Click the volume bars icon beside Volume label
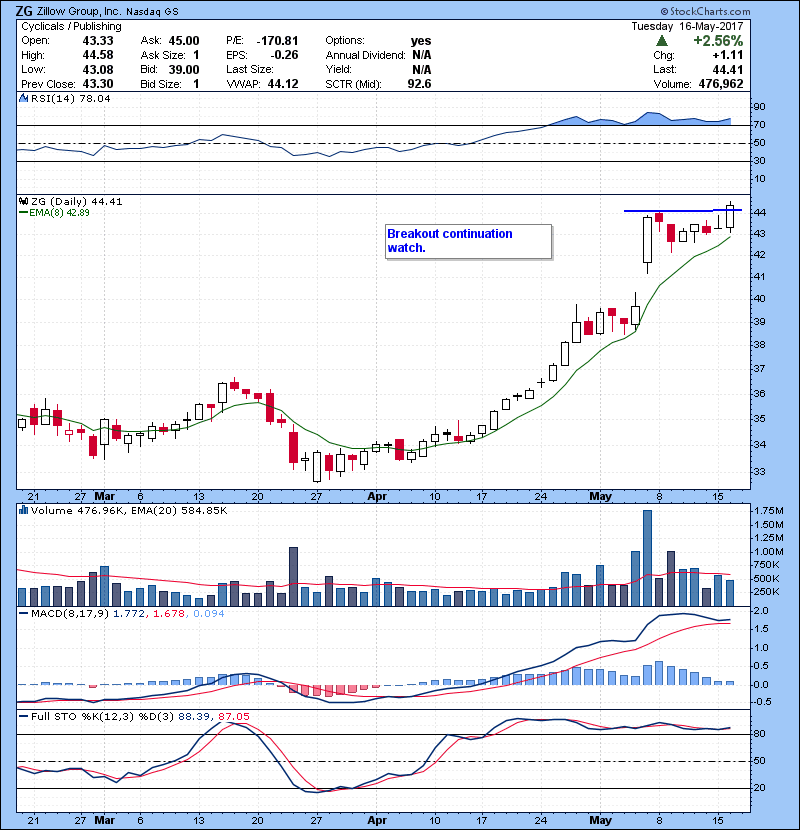This screenshot has width=800, height=830. pyautogui.click(x=23, y=510)
